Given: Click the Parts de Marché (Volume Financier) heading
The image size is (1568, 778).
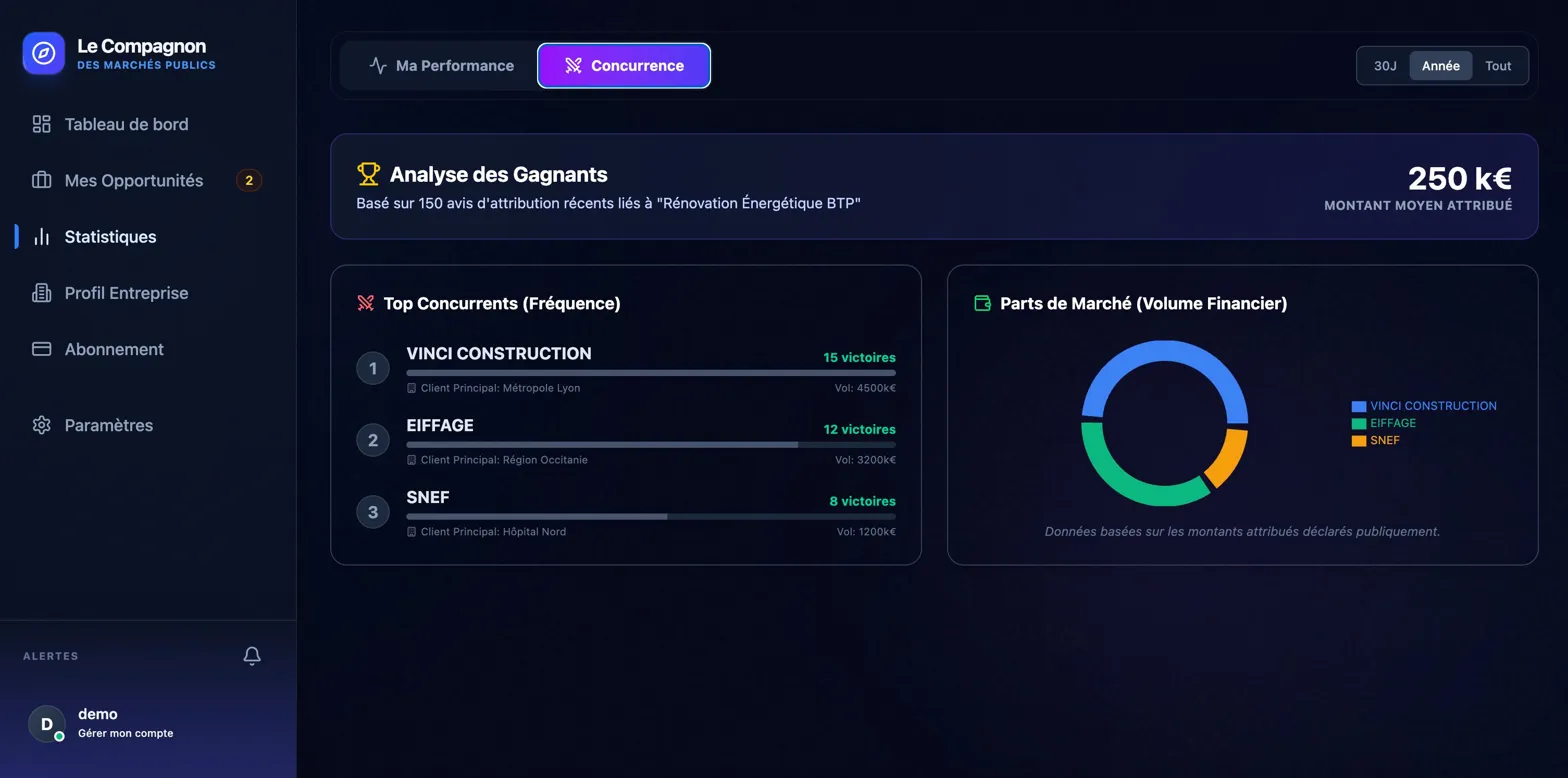Looking at the screenshot, I should pyautogui.click(x=1144, y=303).
